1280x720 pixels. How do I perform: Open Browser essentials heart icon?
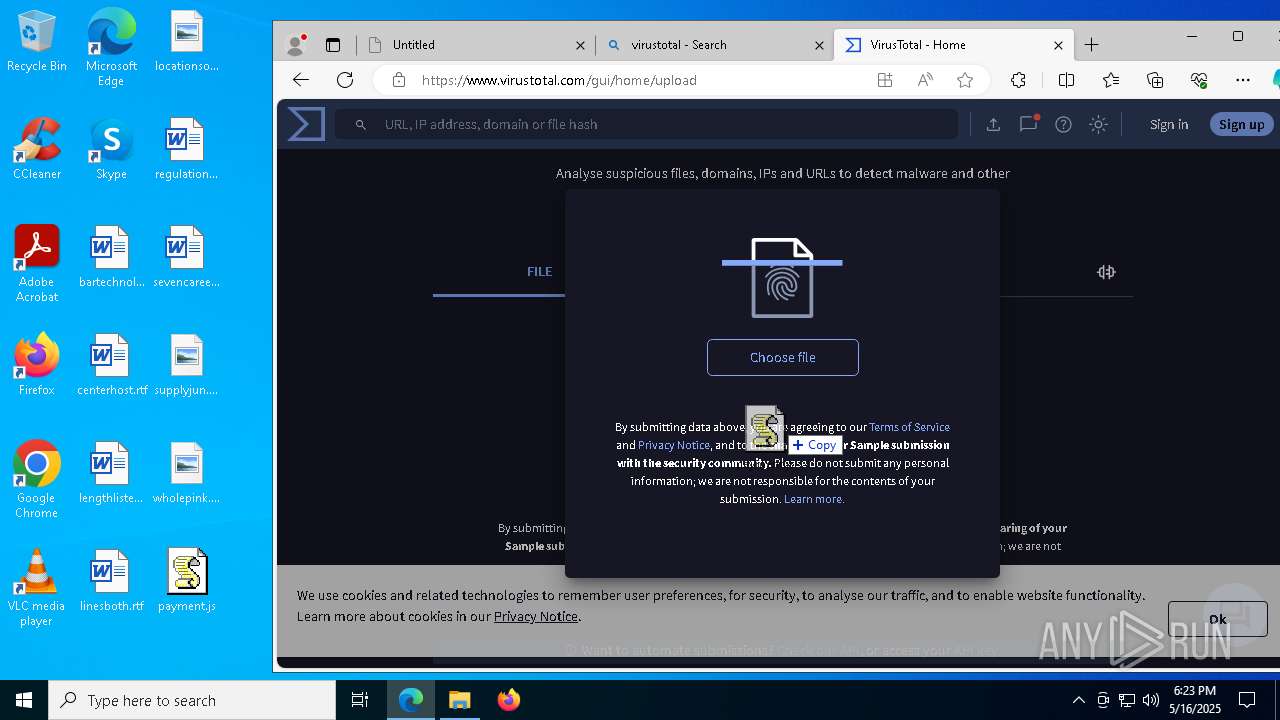coord(1199,80)
